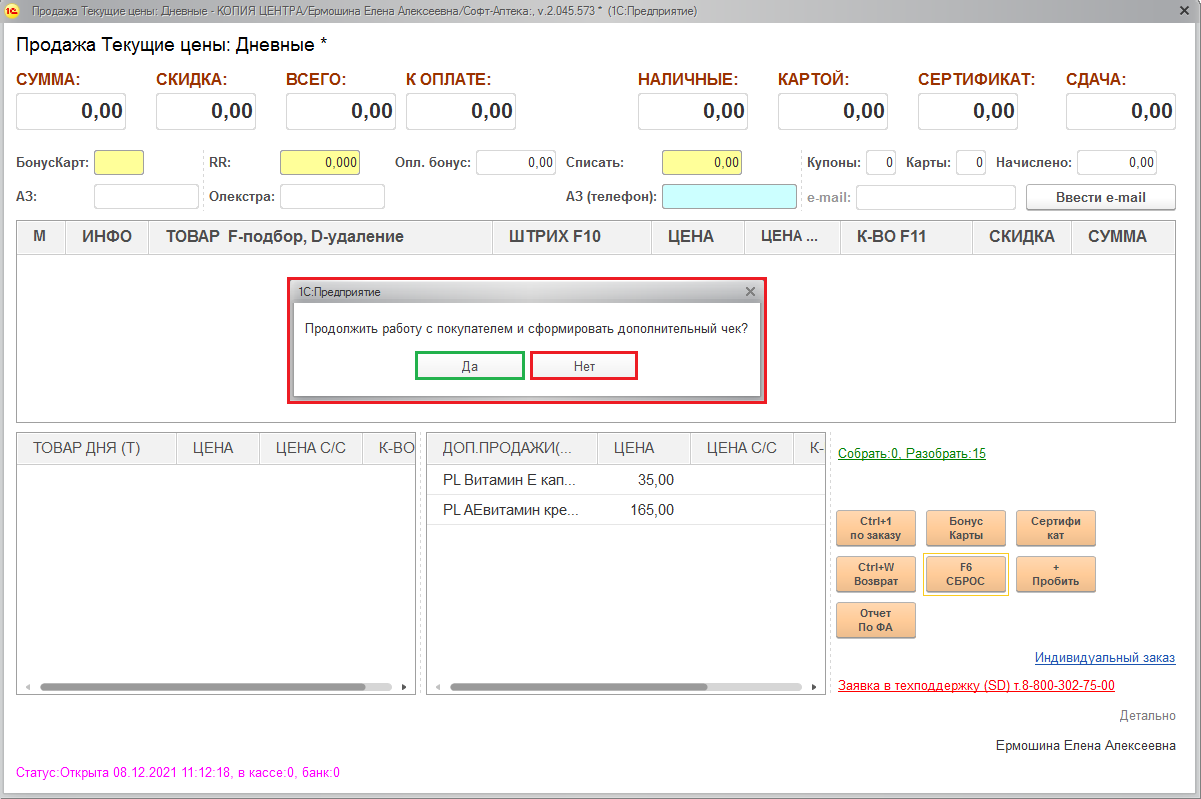This screenshot has height=799, width=1201.
Task: Open Отчет По ФА report button
Action: pyautogui.click(x=875, y=620)
